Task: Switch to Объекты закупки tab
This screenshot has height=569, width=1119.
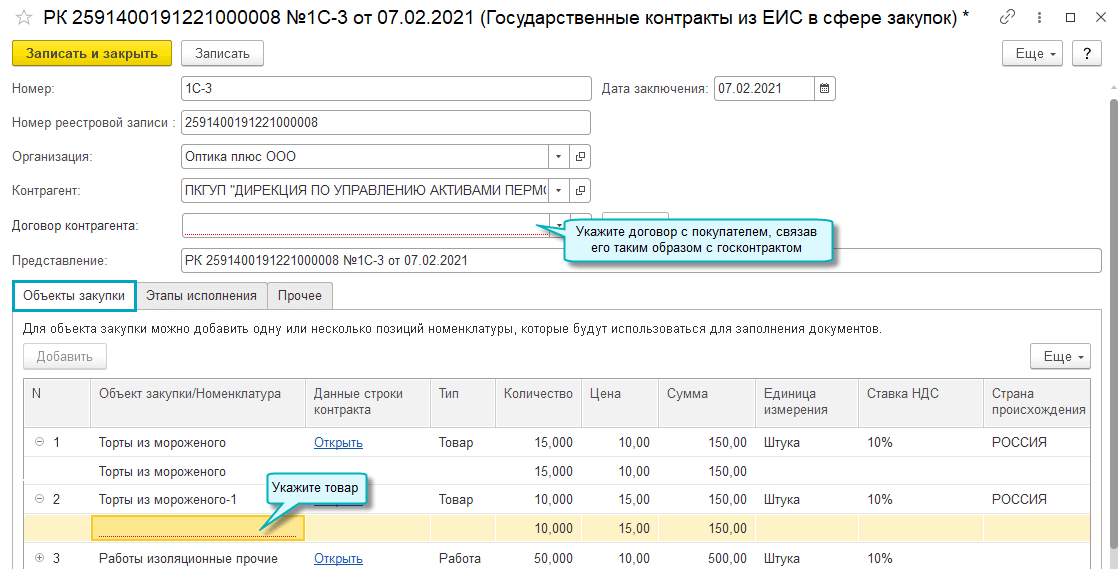Action: tap(74, 296)
